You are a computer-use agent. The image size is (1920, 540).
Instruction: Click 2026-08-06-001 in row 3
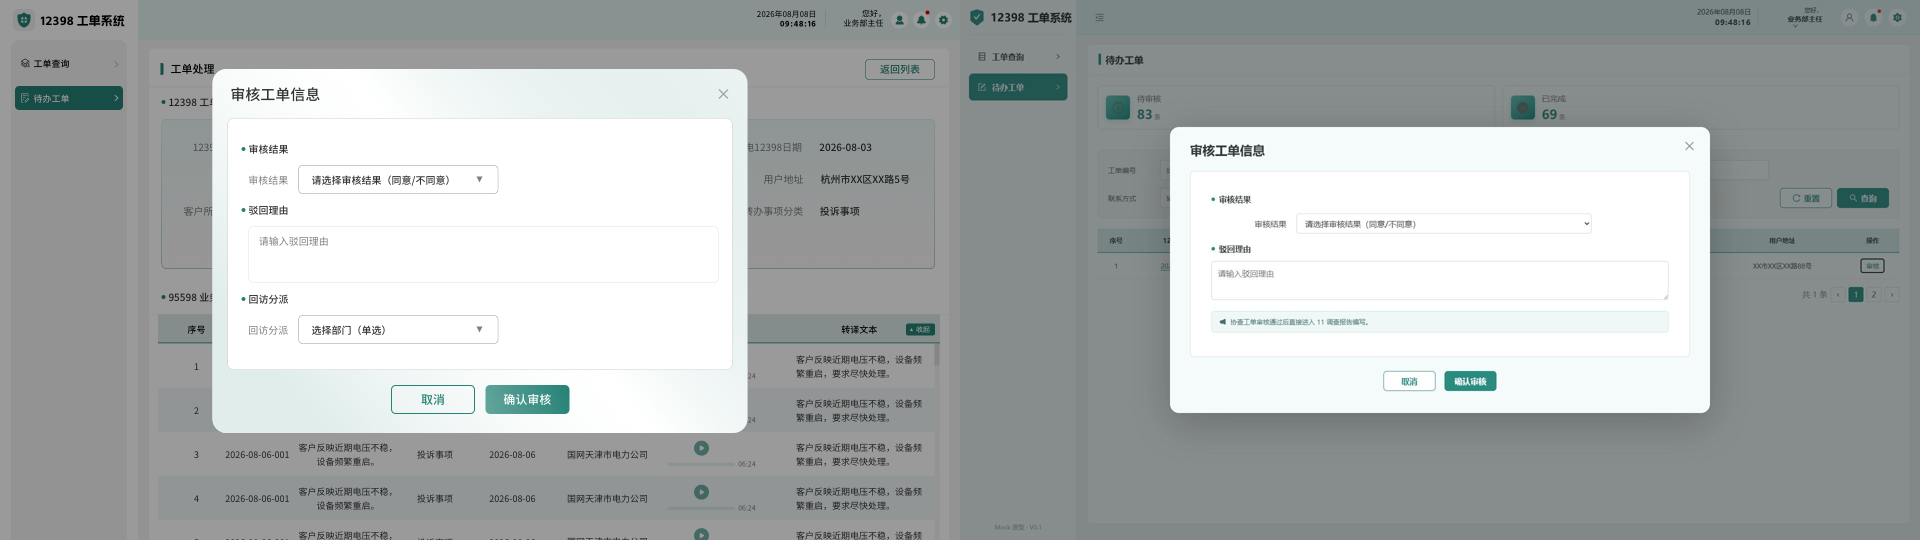click(257, 455)
